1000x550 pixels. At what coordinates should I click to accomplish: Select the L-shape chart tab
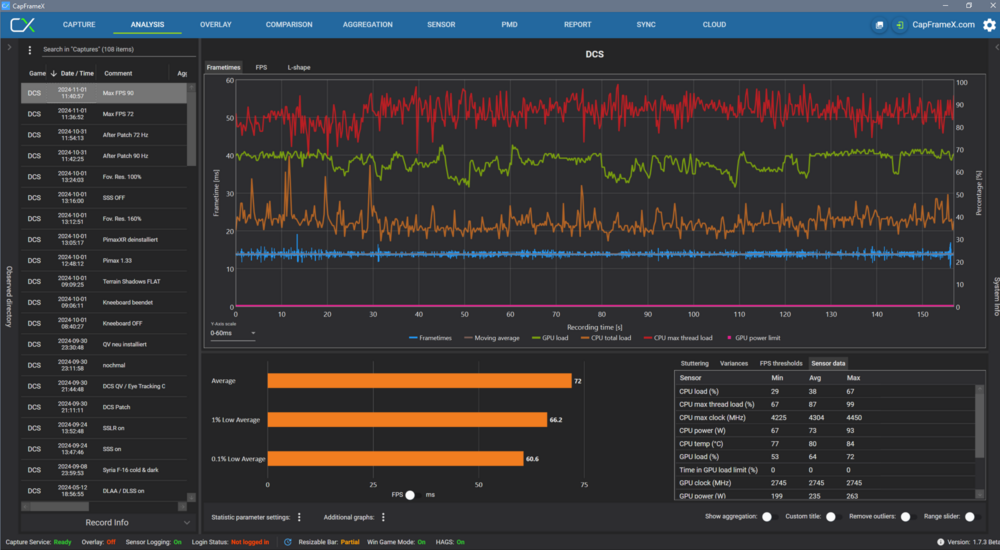point(298,67)
